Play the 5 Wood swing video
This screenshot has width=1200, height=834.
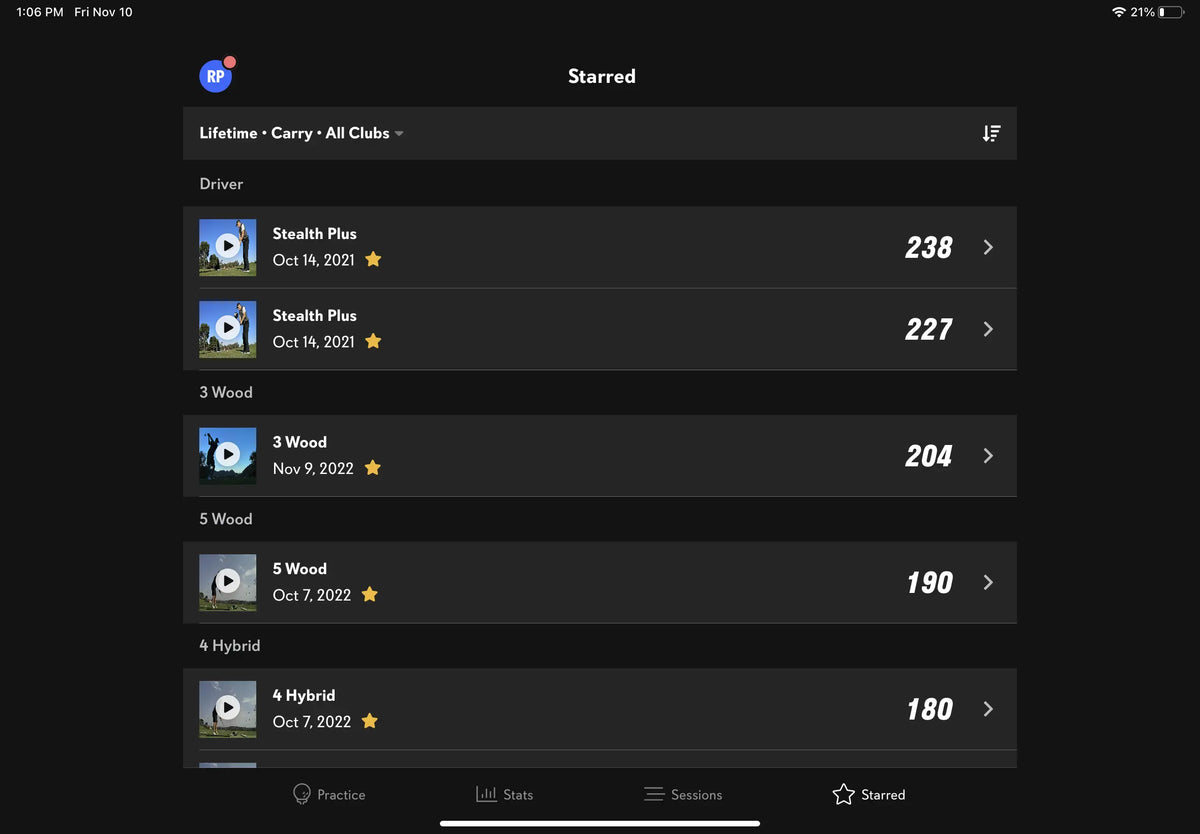pyautogui.click(x=228, y=582)
